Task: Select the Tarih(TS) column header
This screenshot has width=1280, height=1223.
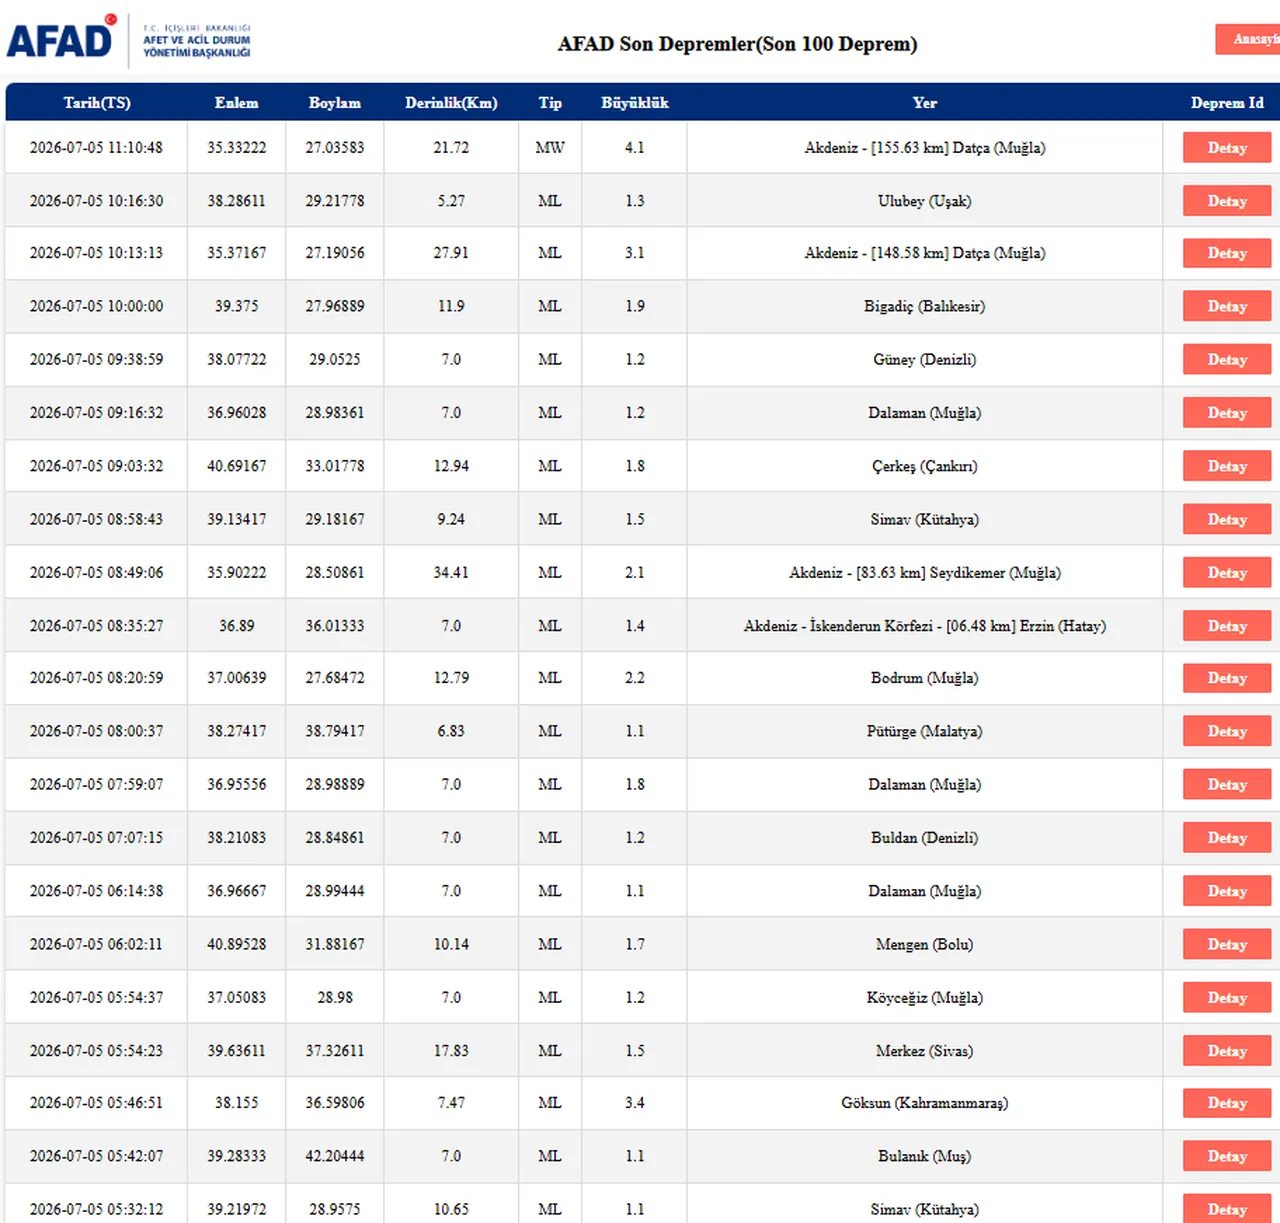Action: tap(97, 103)
